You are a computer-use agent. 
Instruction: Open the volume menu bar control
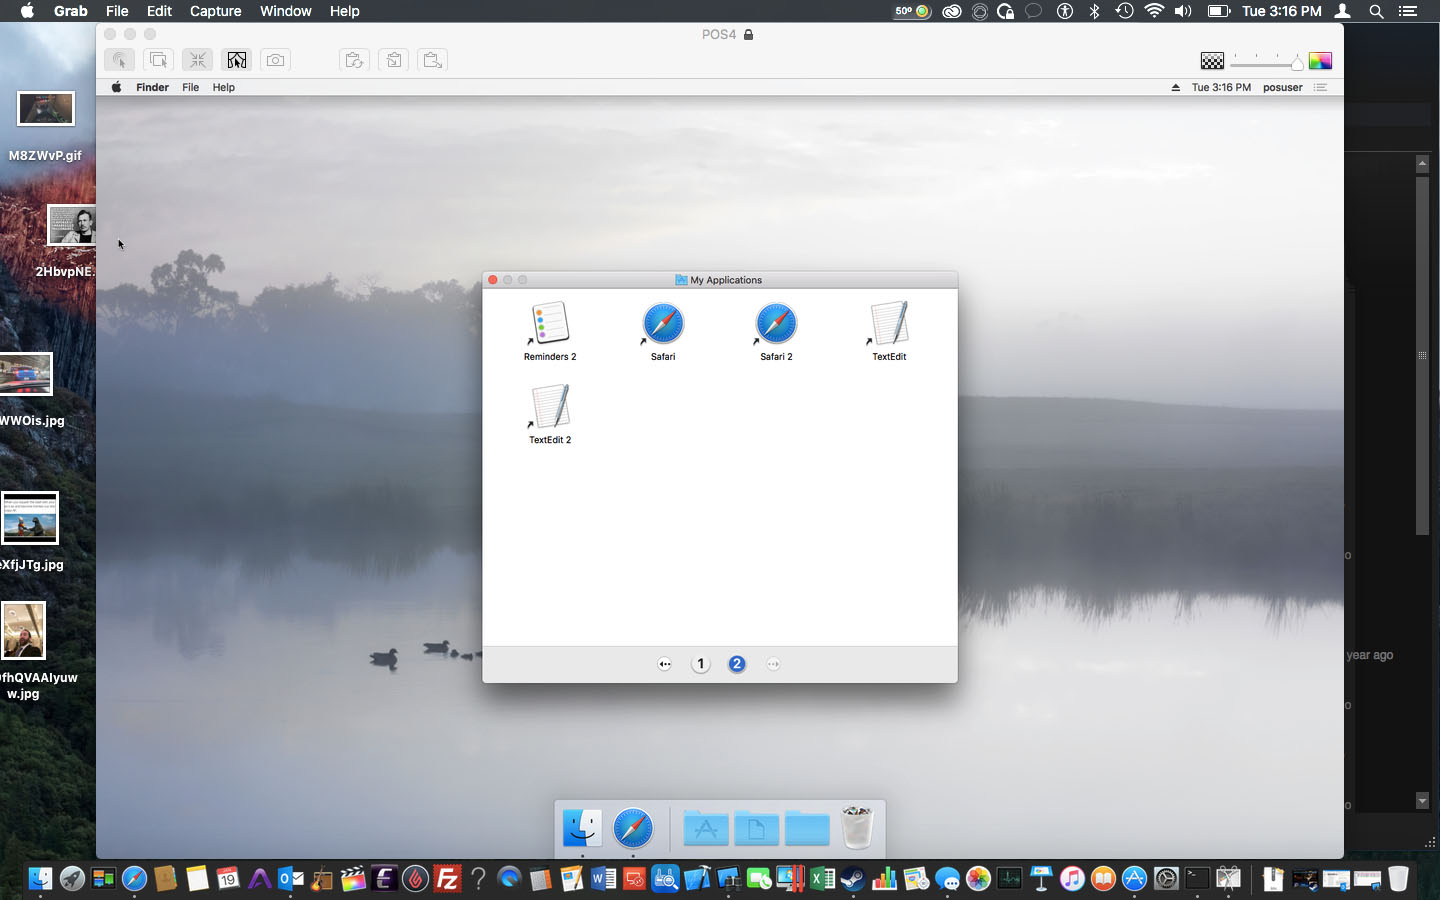[1183, 11]
